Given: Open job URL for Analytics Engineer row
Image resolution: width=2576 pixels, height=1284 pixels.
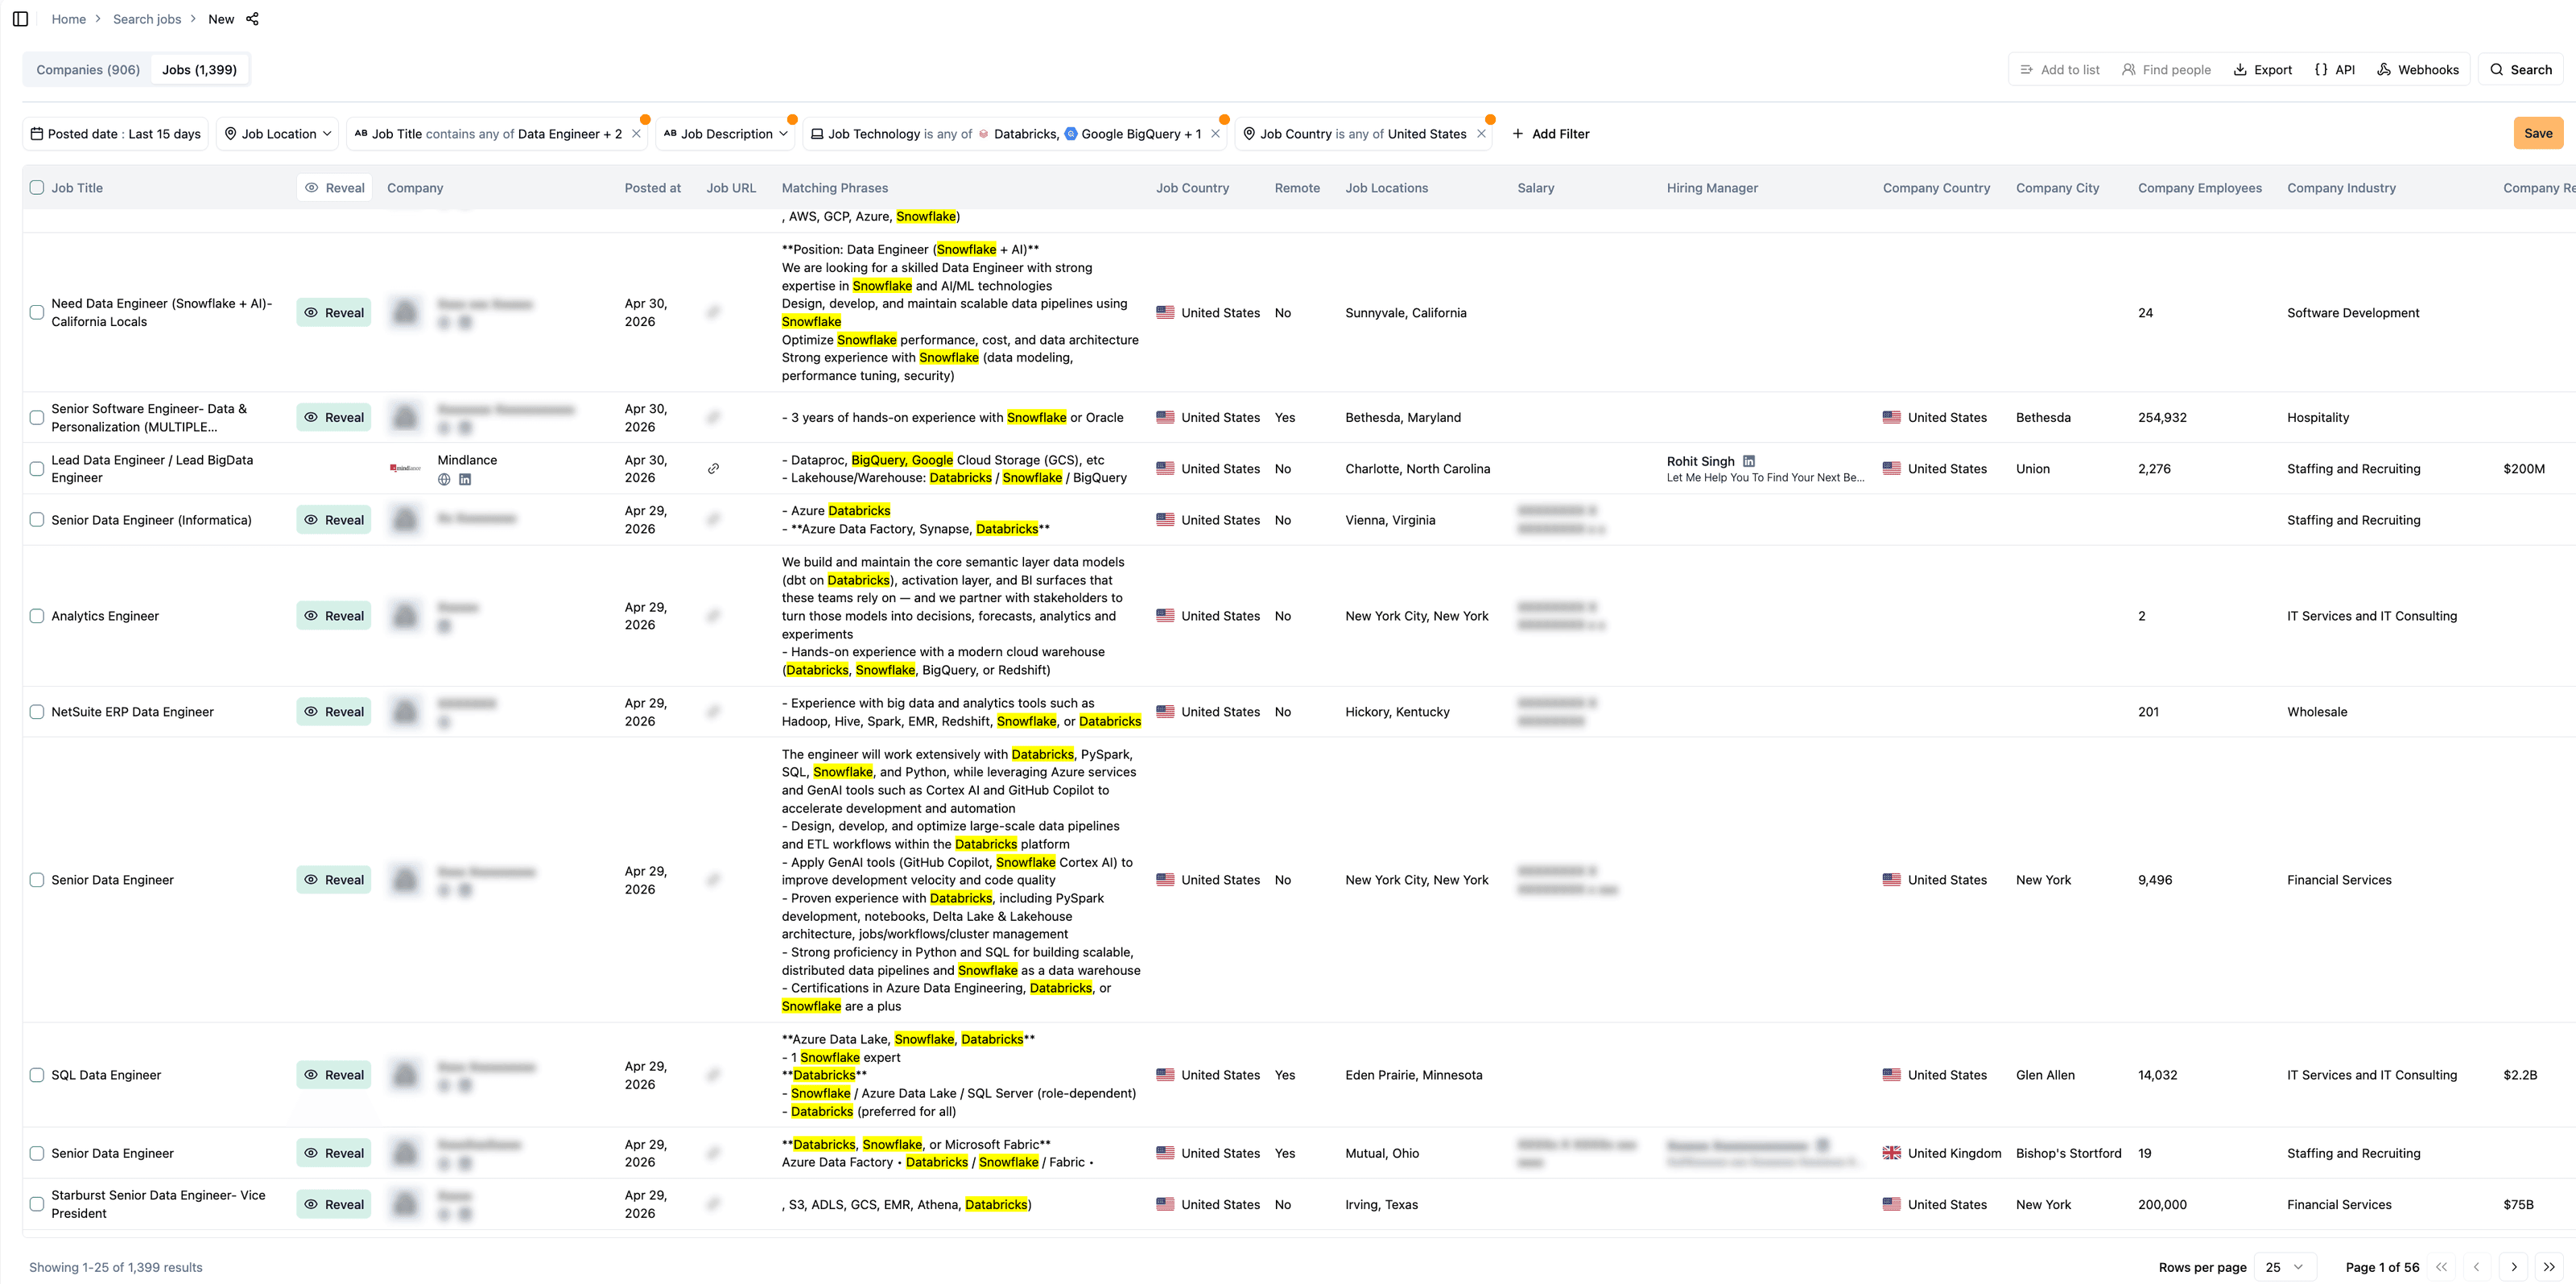Looking at the screenshot, I should (713, 616).
